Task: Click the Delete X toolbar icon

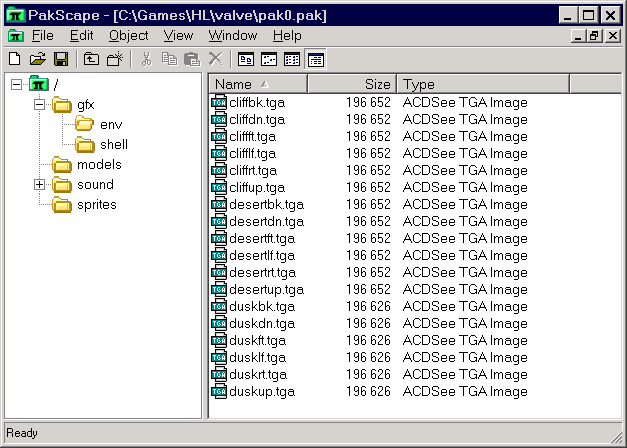Action: click(x=215, y=60)
